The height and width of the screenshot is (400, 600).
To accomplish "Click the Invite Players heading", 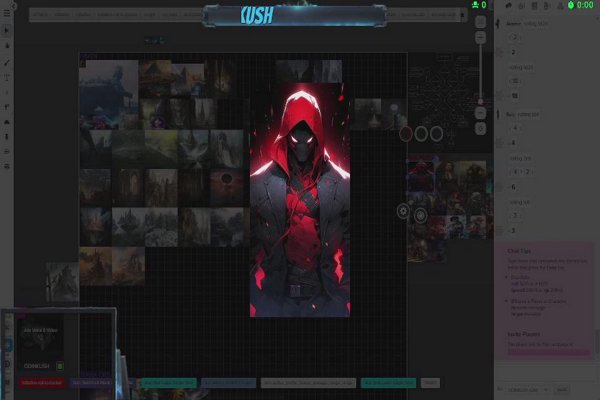I will pyautogui.click(x=524, y=334).
